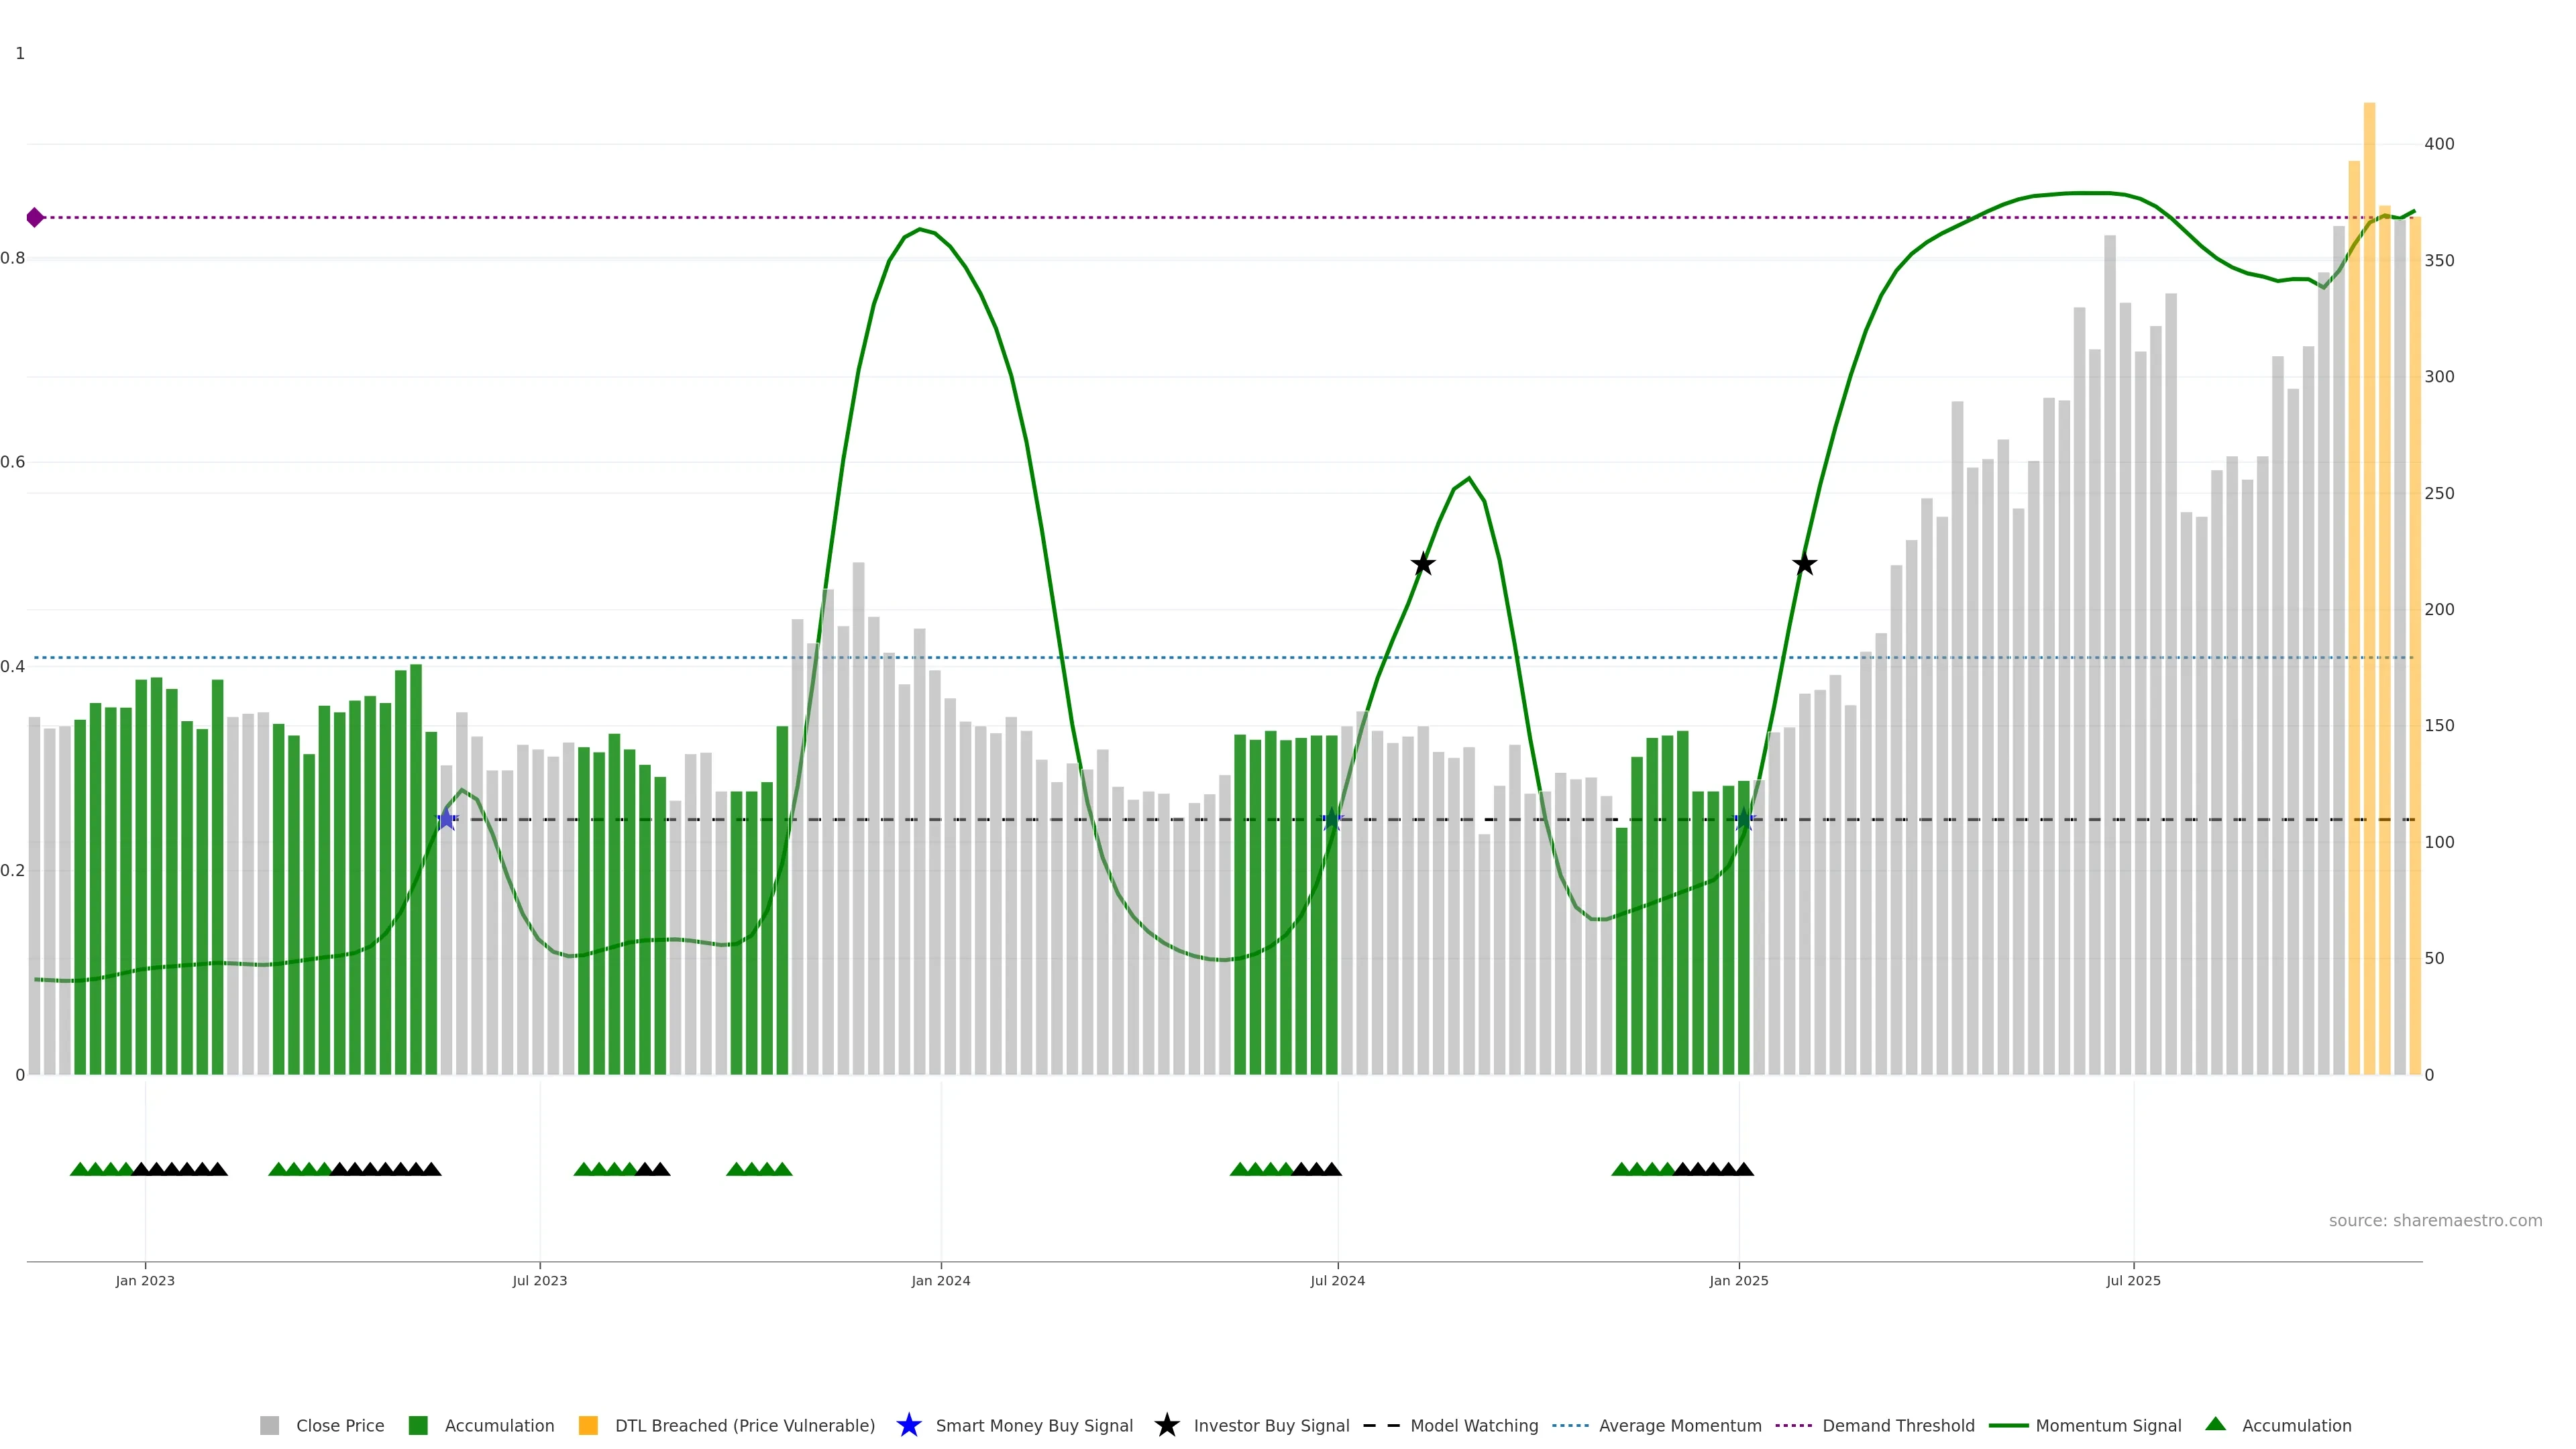Click the green Accumulation square swatch

418,1425
